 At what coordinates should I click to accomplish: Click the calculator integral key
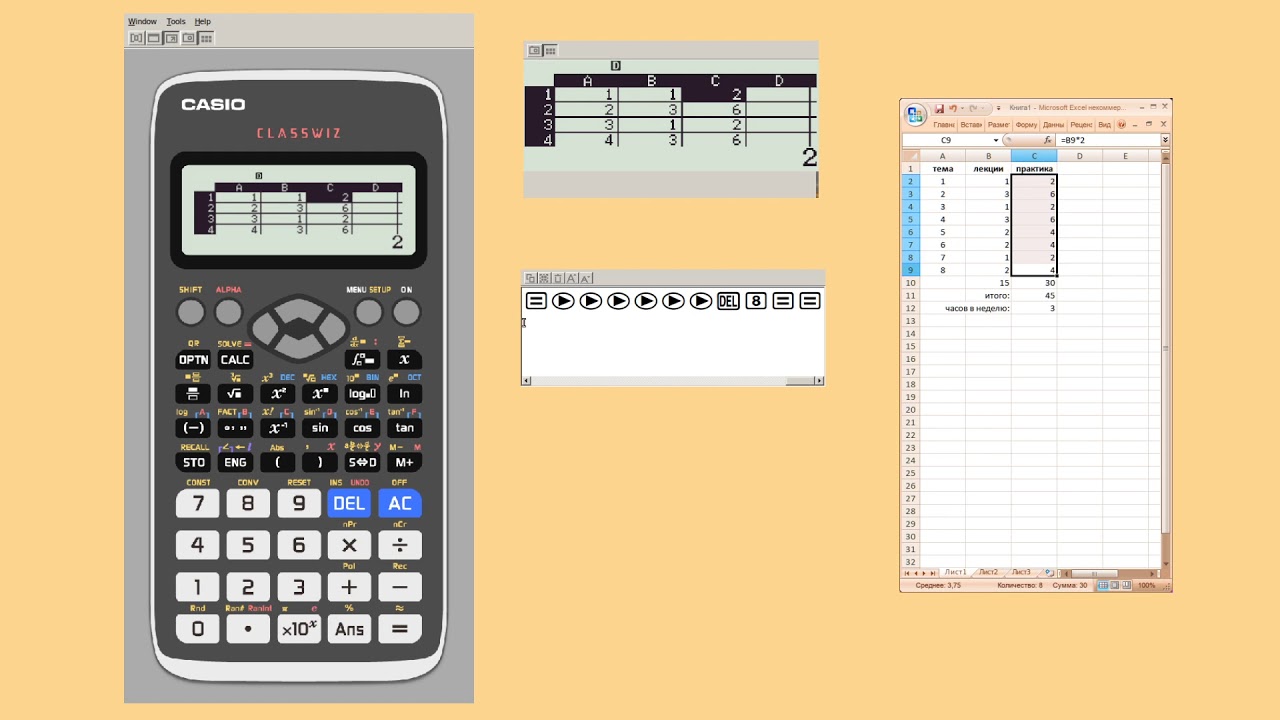pos(362,360)
